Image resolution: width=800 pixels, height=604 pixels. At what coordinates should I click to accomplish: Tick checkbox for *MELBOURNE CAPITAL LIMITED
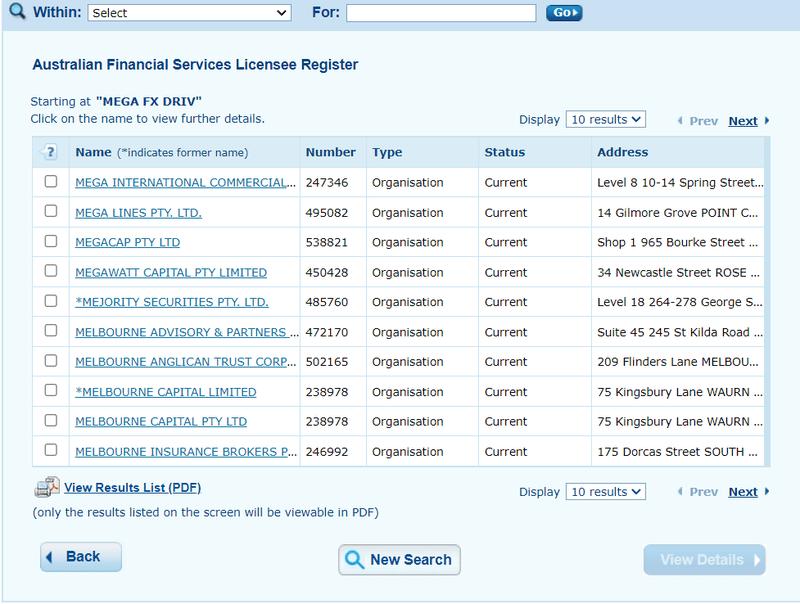(51, 390)
